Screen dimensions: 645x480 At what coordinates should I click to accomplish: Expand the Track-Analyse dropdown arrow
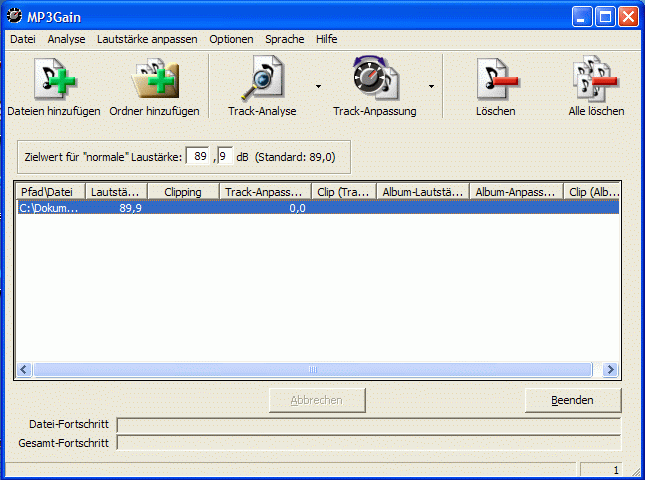[318, 86]
